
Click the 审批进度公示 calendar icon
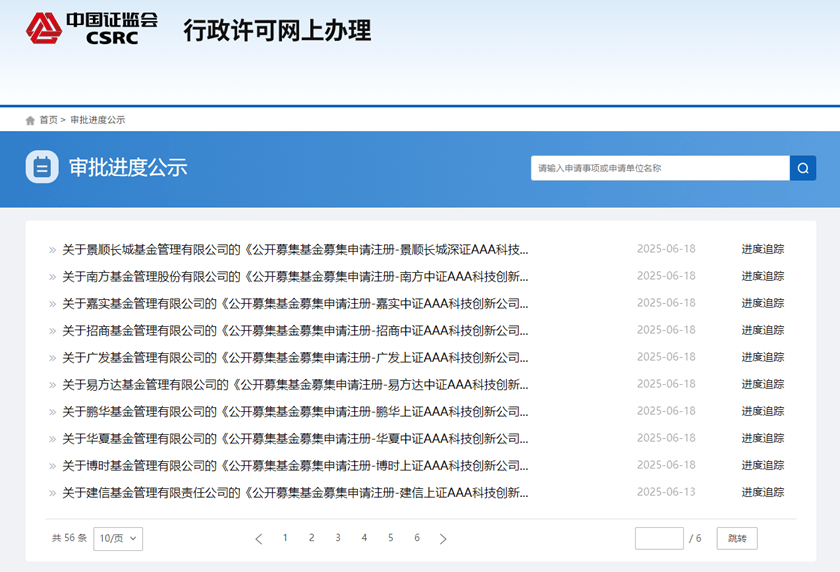[x=42, y=167]
